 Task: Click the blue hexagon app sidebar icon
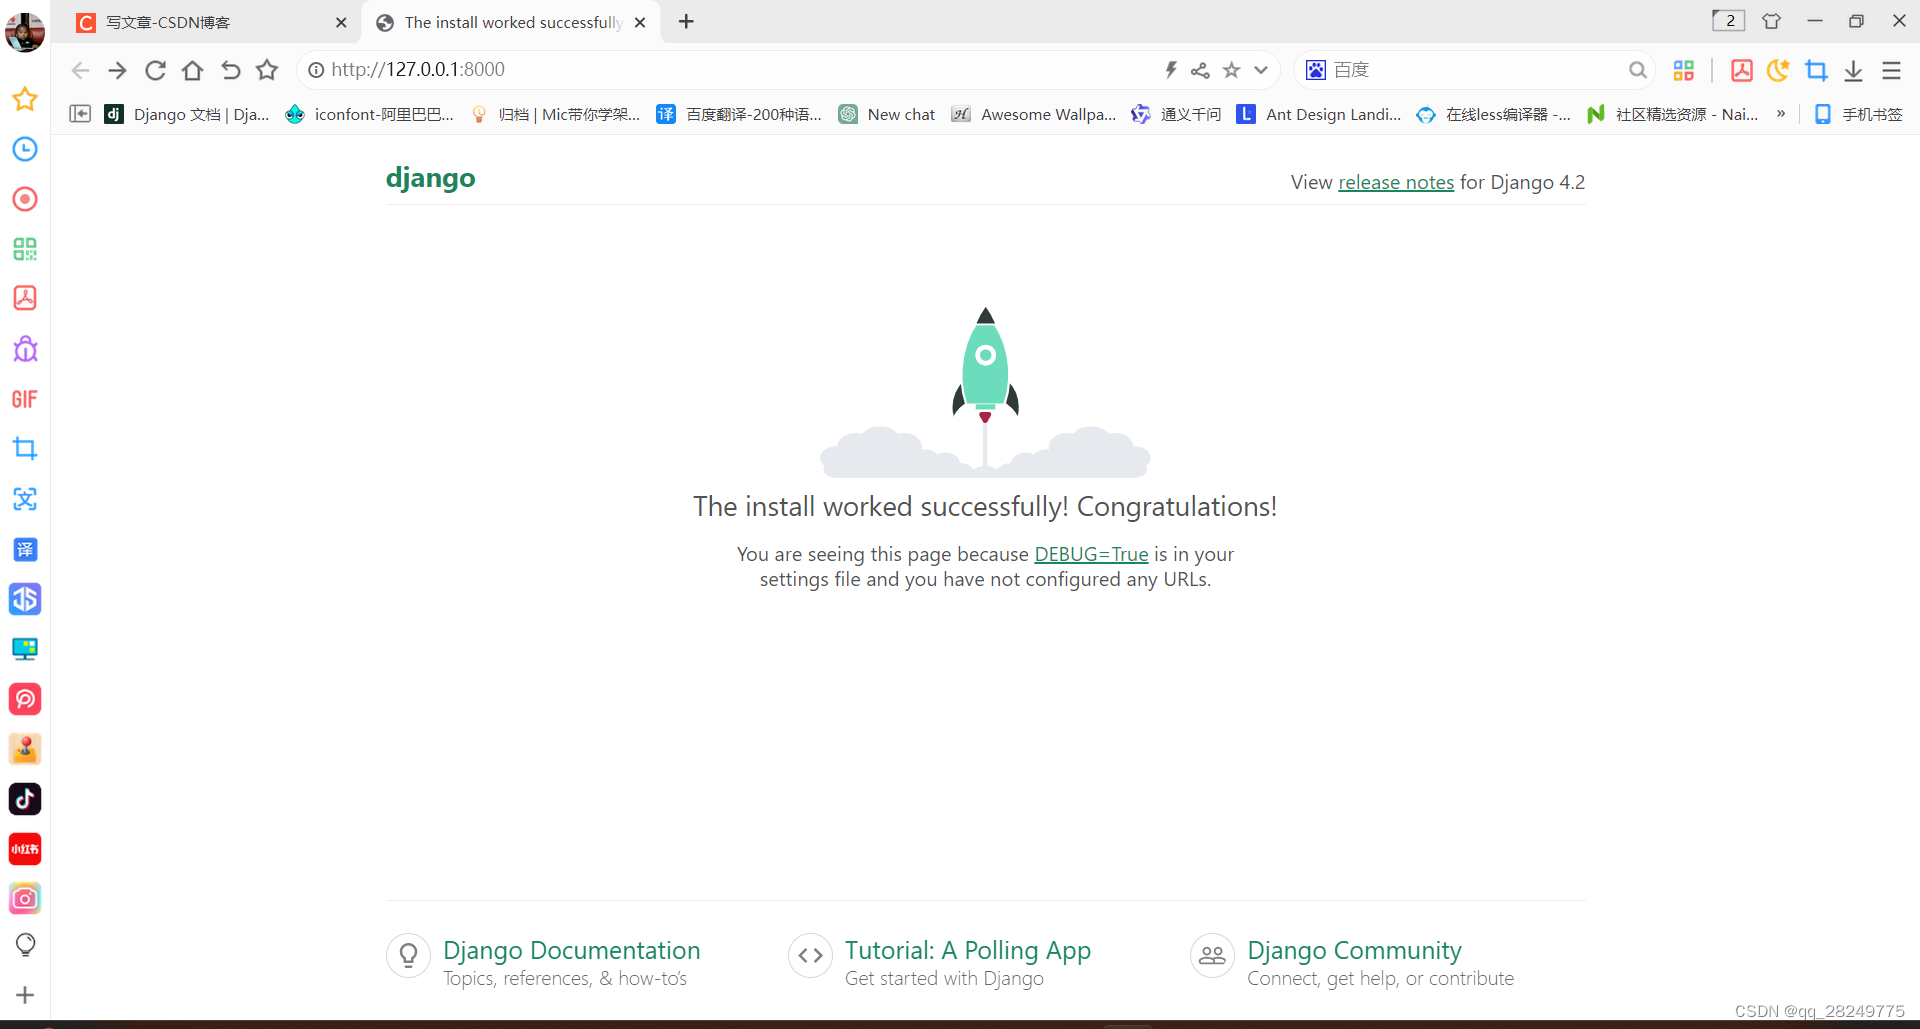(x=25, y=599)
